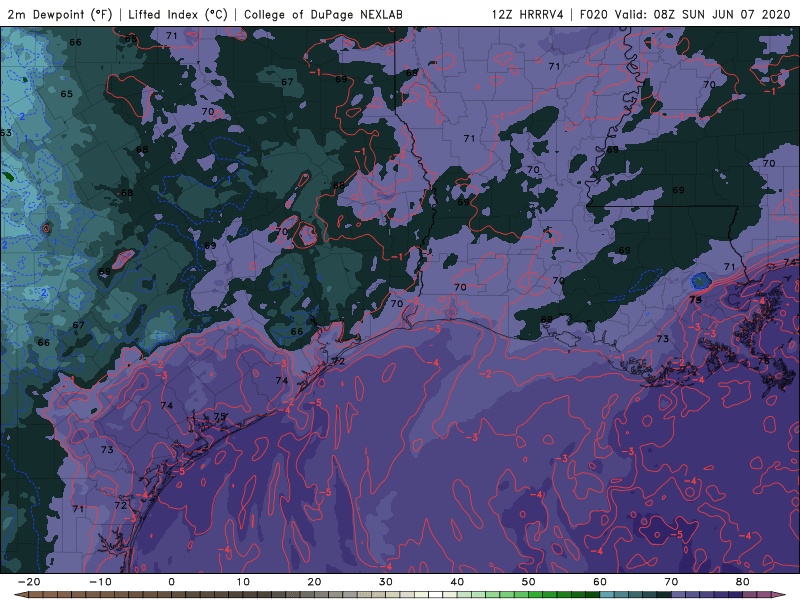Click the "0" label on the color scale

[x=171, y=582]
